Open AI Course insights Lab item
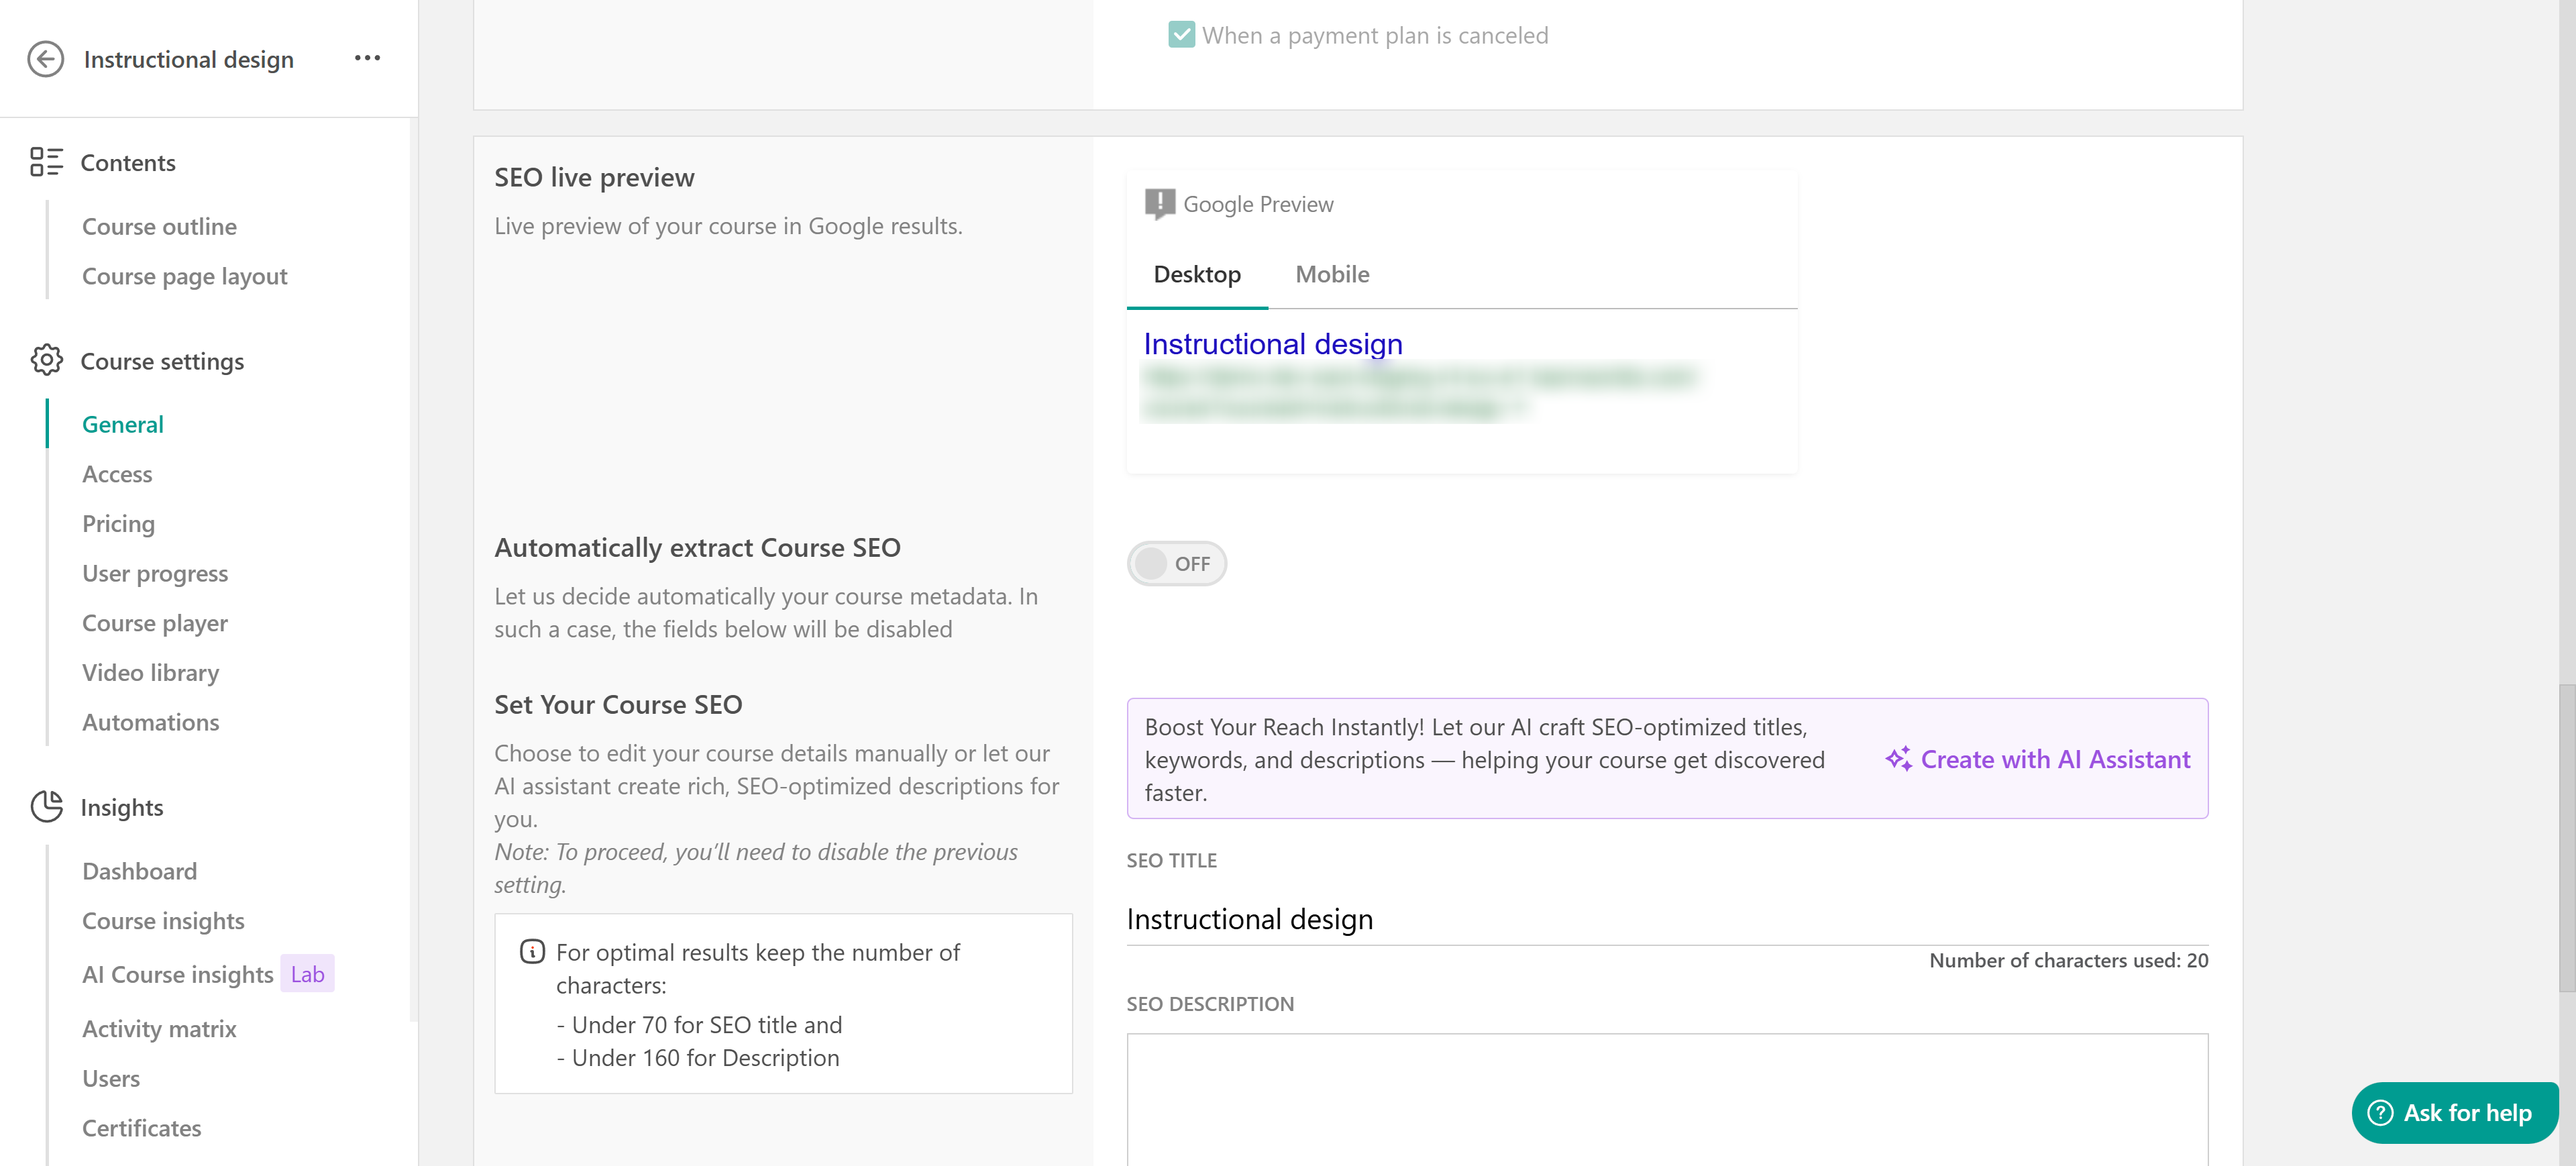This screenshot has width=2576, height=1166. coord(178,974)
